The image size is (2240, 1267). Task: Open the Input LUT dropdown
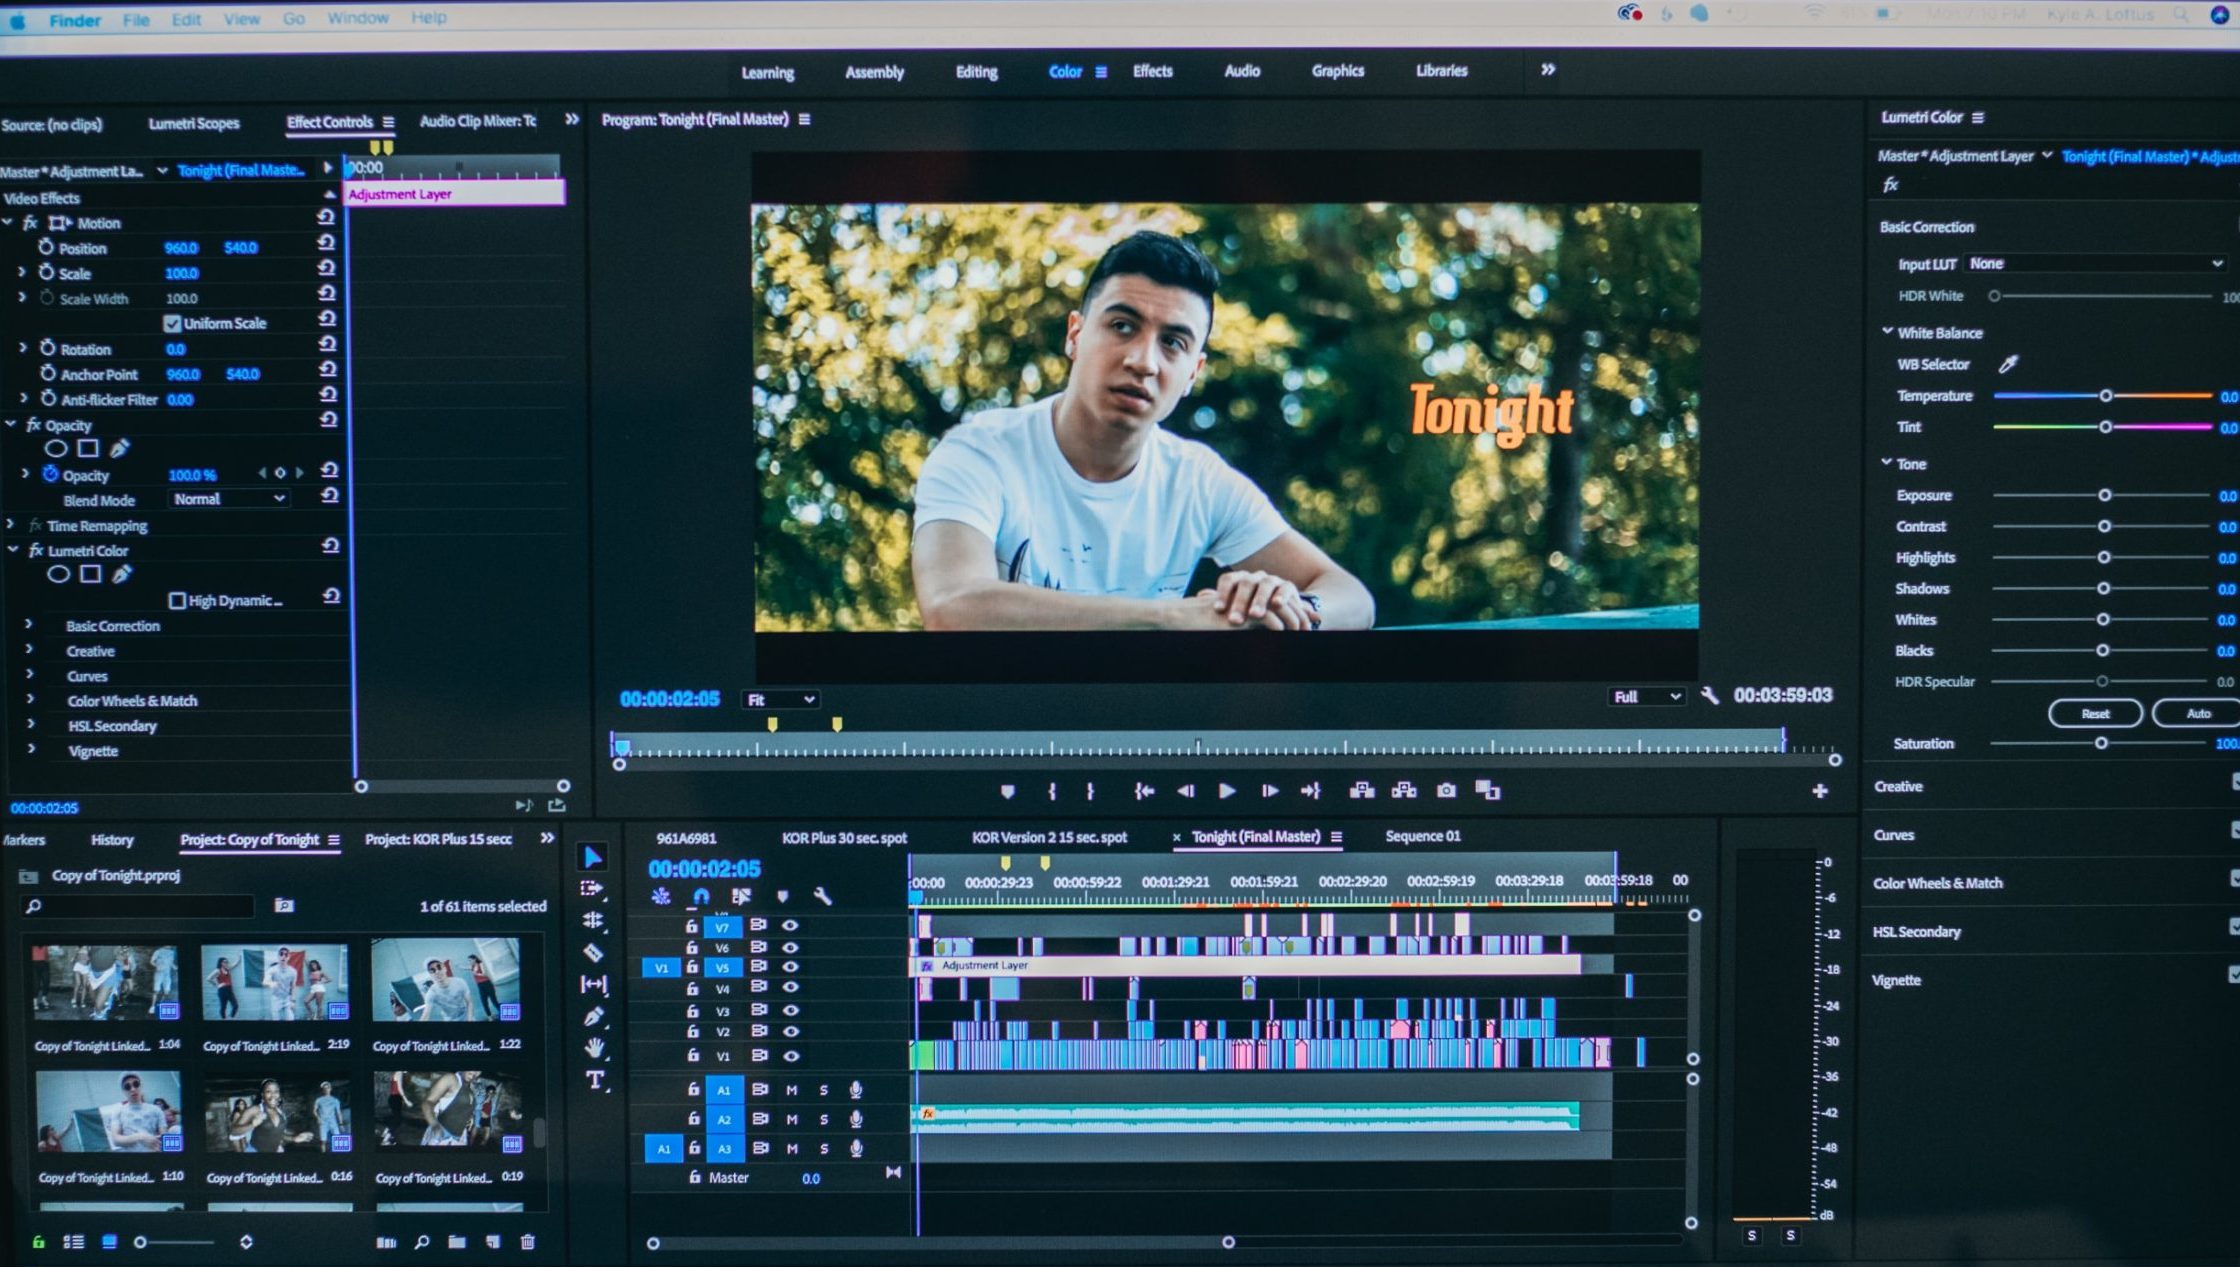click(x=2094, y=264)
